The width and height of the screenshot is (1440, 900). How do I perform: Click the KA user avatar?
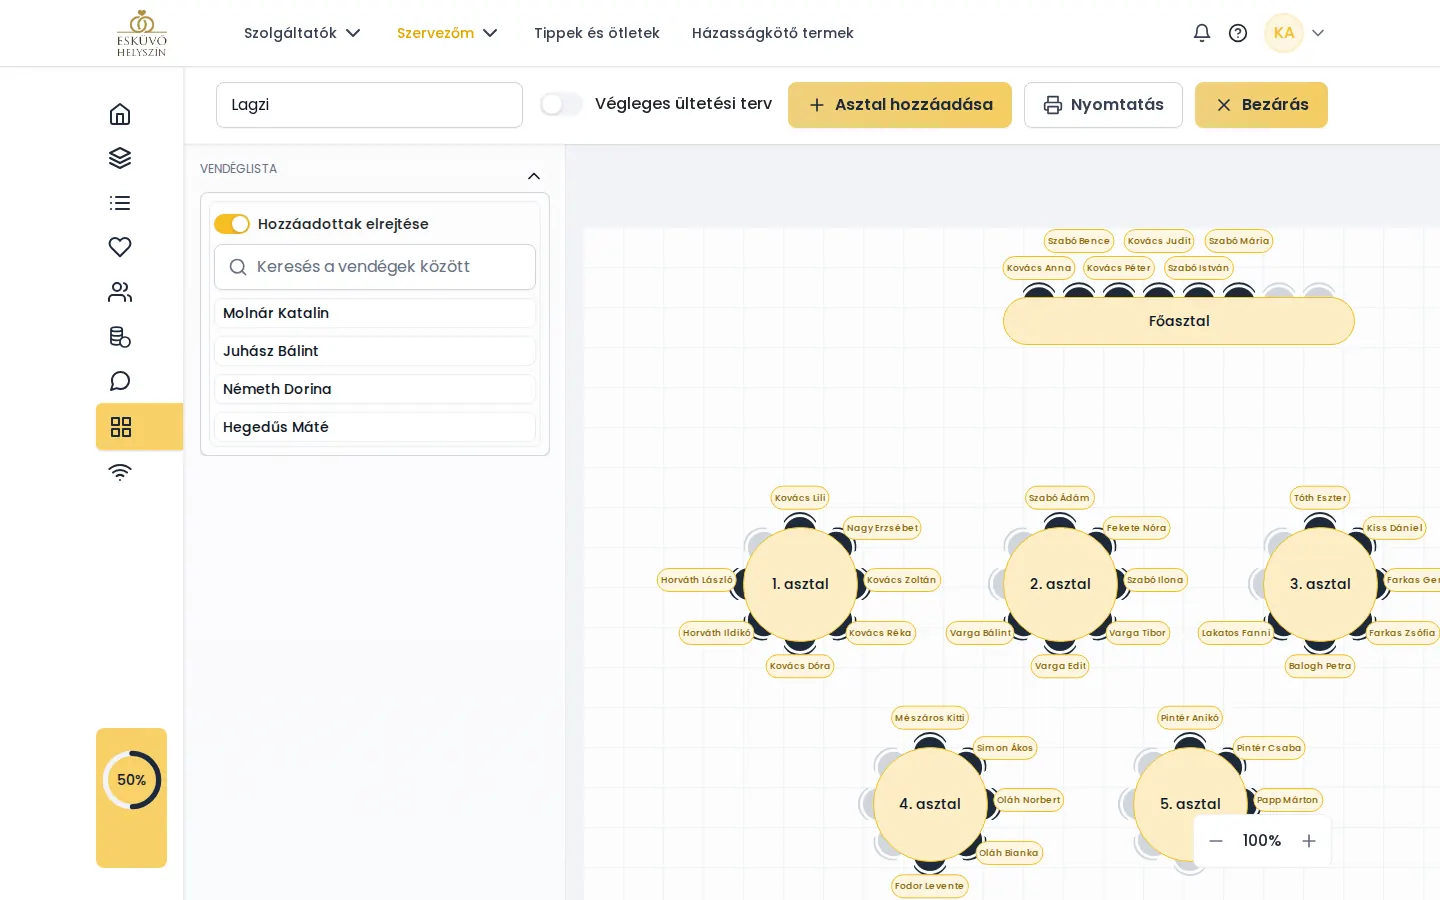click(1284, 33)
